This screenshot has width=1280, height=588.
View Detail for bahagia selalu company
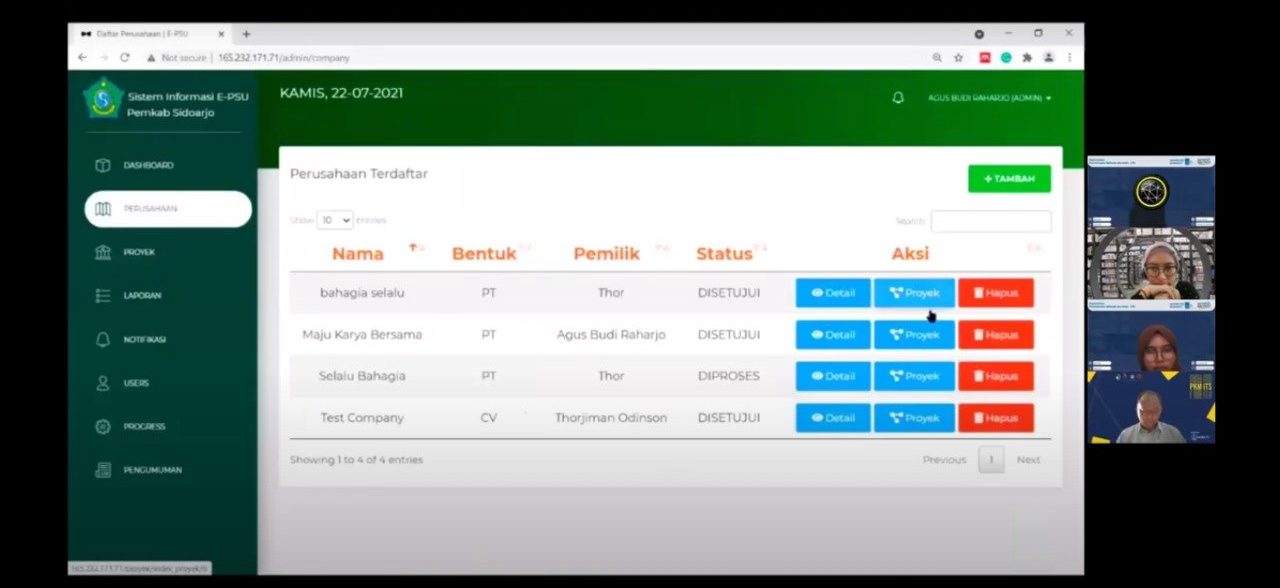833,293
